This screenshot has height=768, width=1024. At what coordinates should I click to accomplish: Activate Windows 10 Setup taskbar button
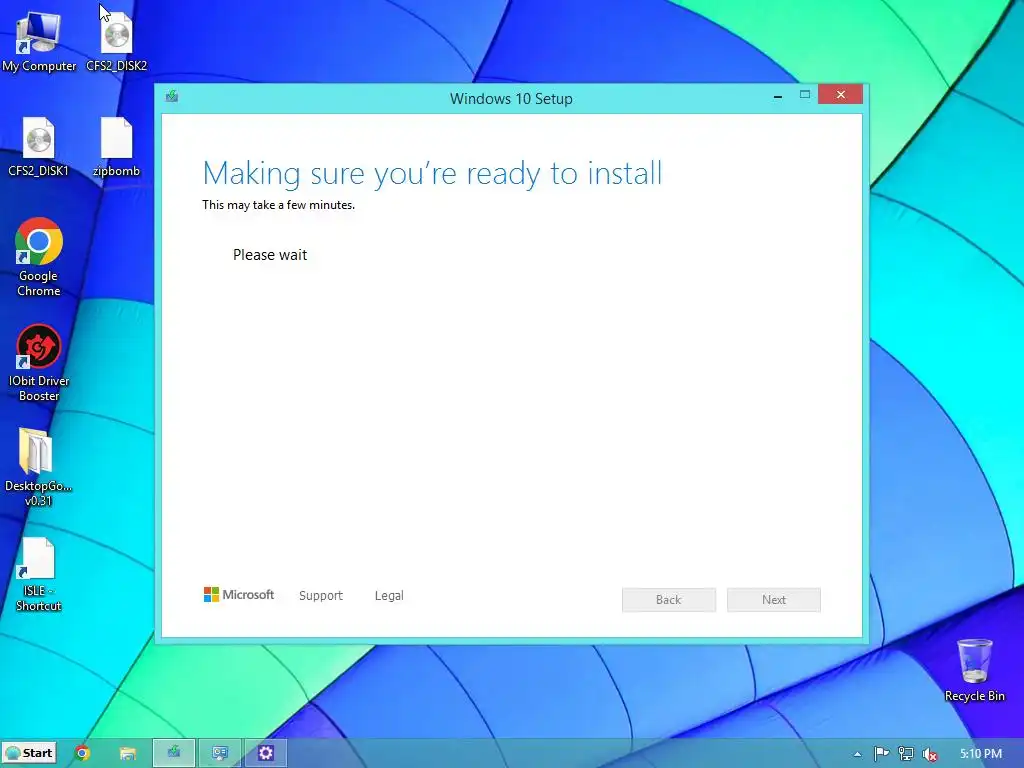coord(174,753)
